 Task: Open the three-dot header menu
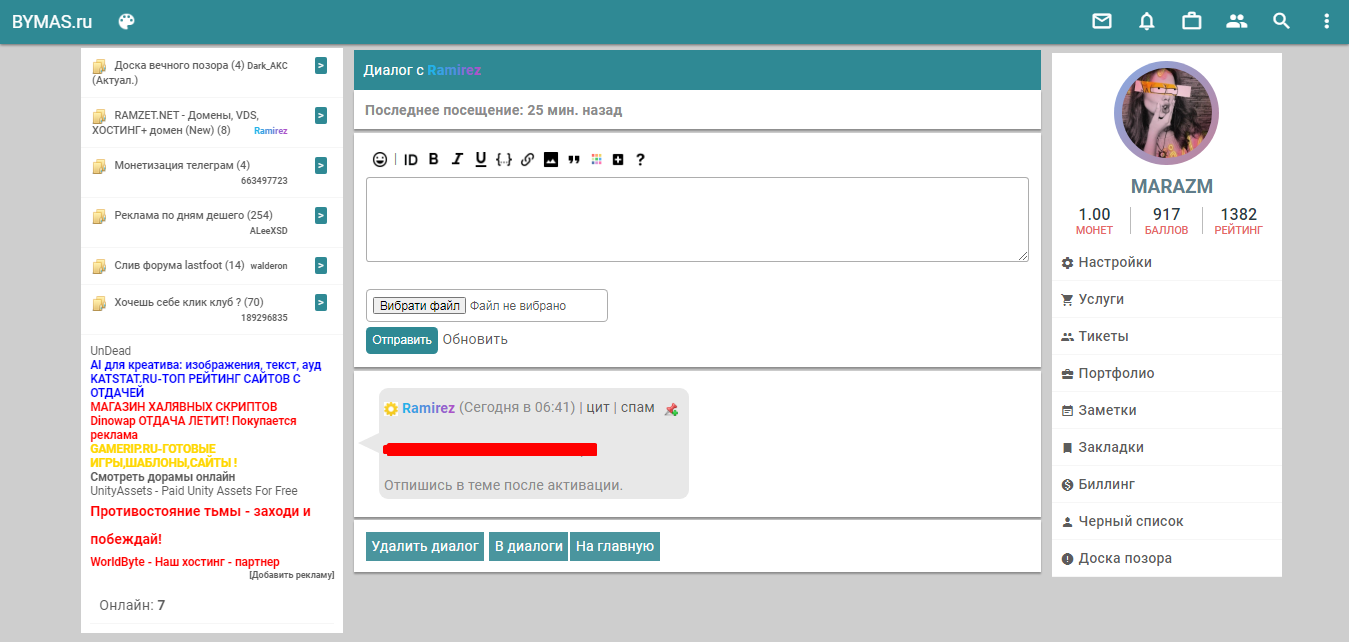1326,21
